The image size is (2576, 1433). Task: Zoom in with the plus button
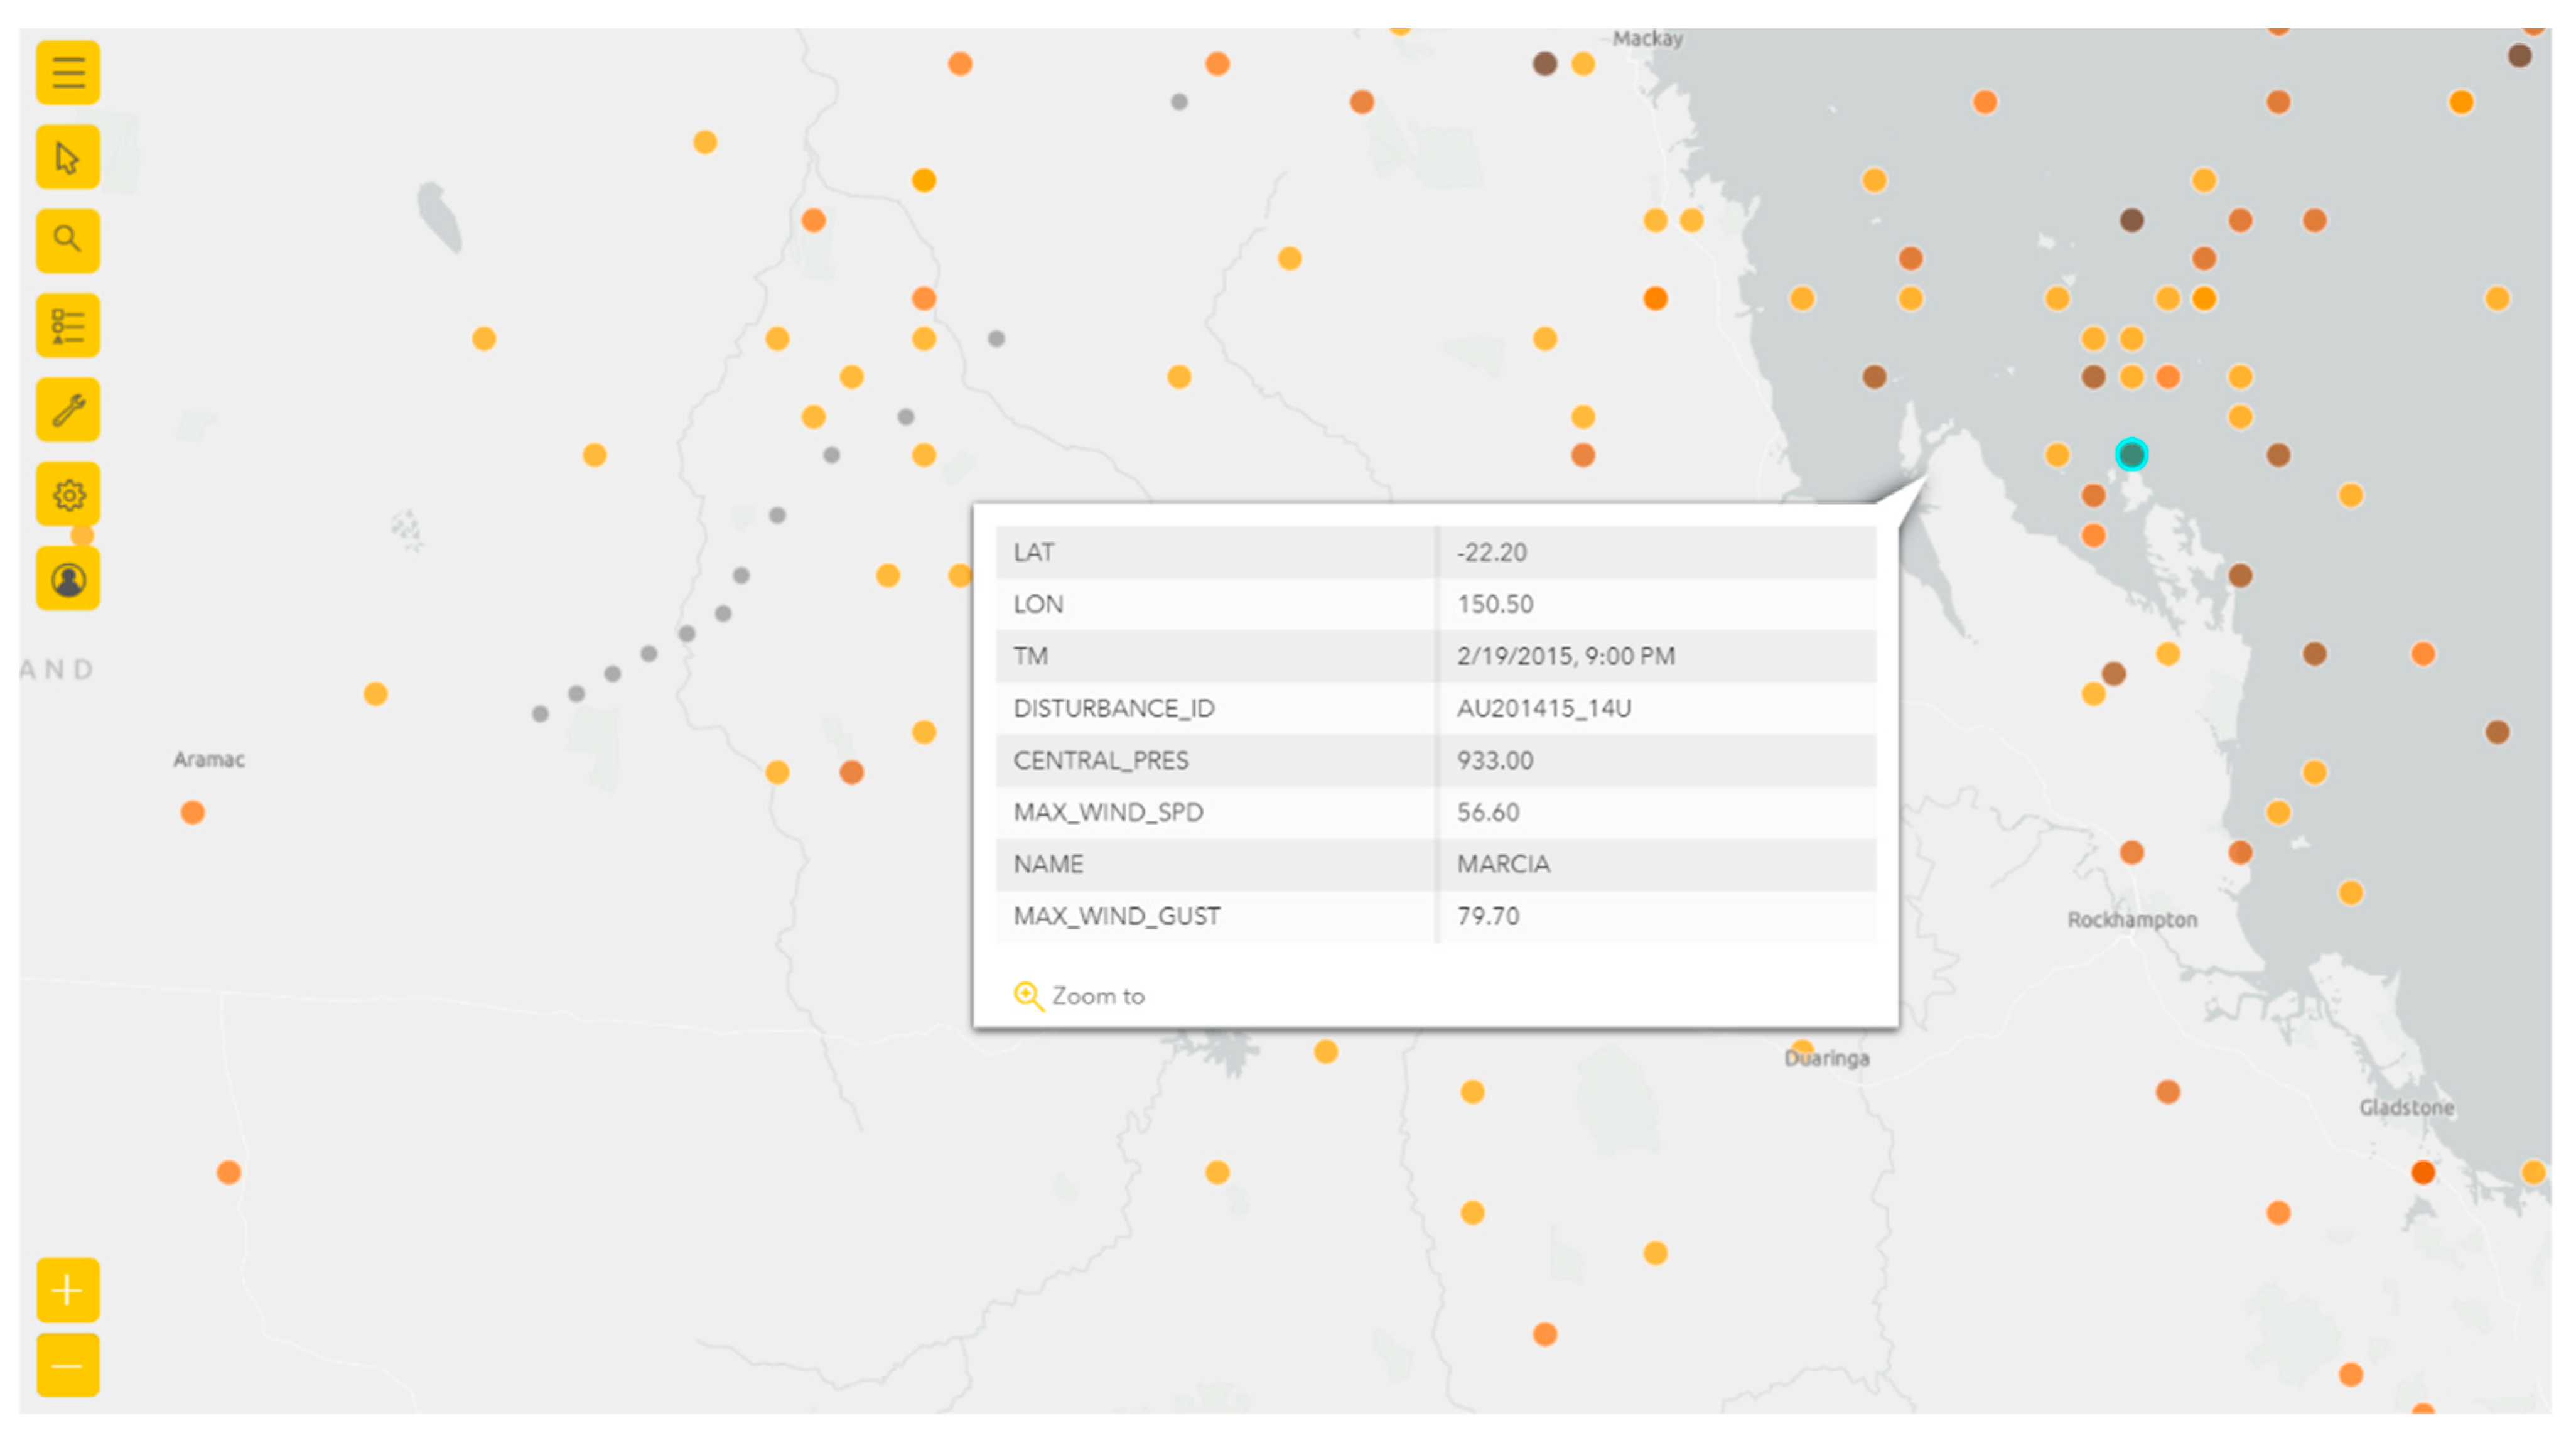tap(68, 1290)
